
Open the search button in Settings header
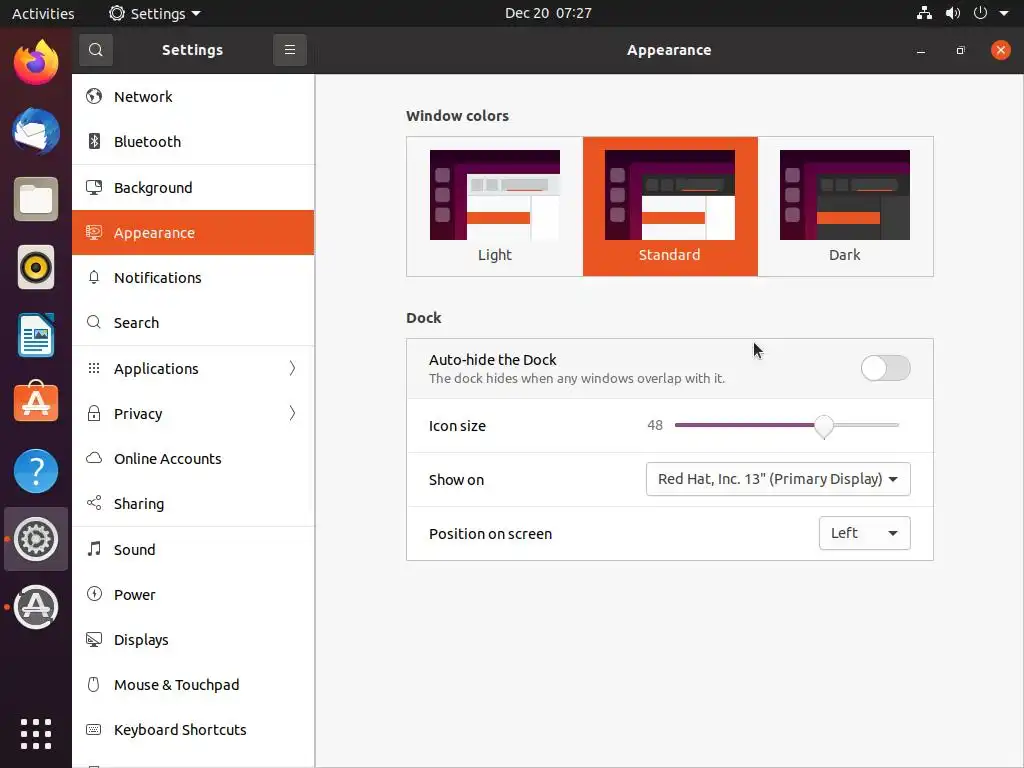click(x=95, y=50)
